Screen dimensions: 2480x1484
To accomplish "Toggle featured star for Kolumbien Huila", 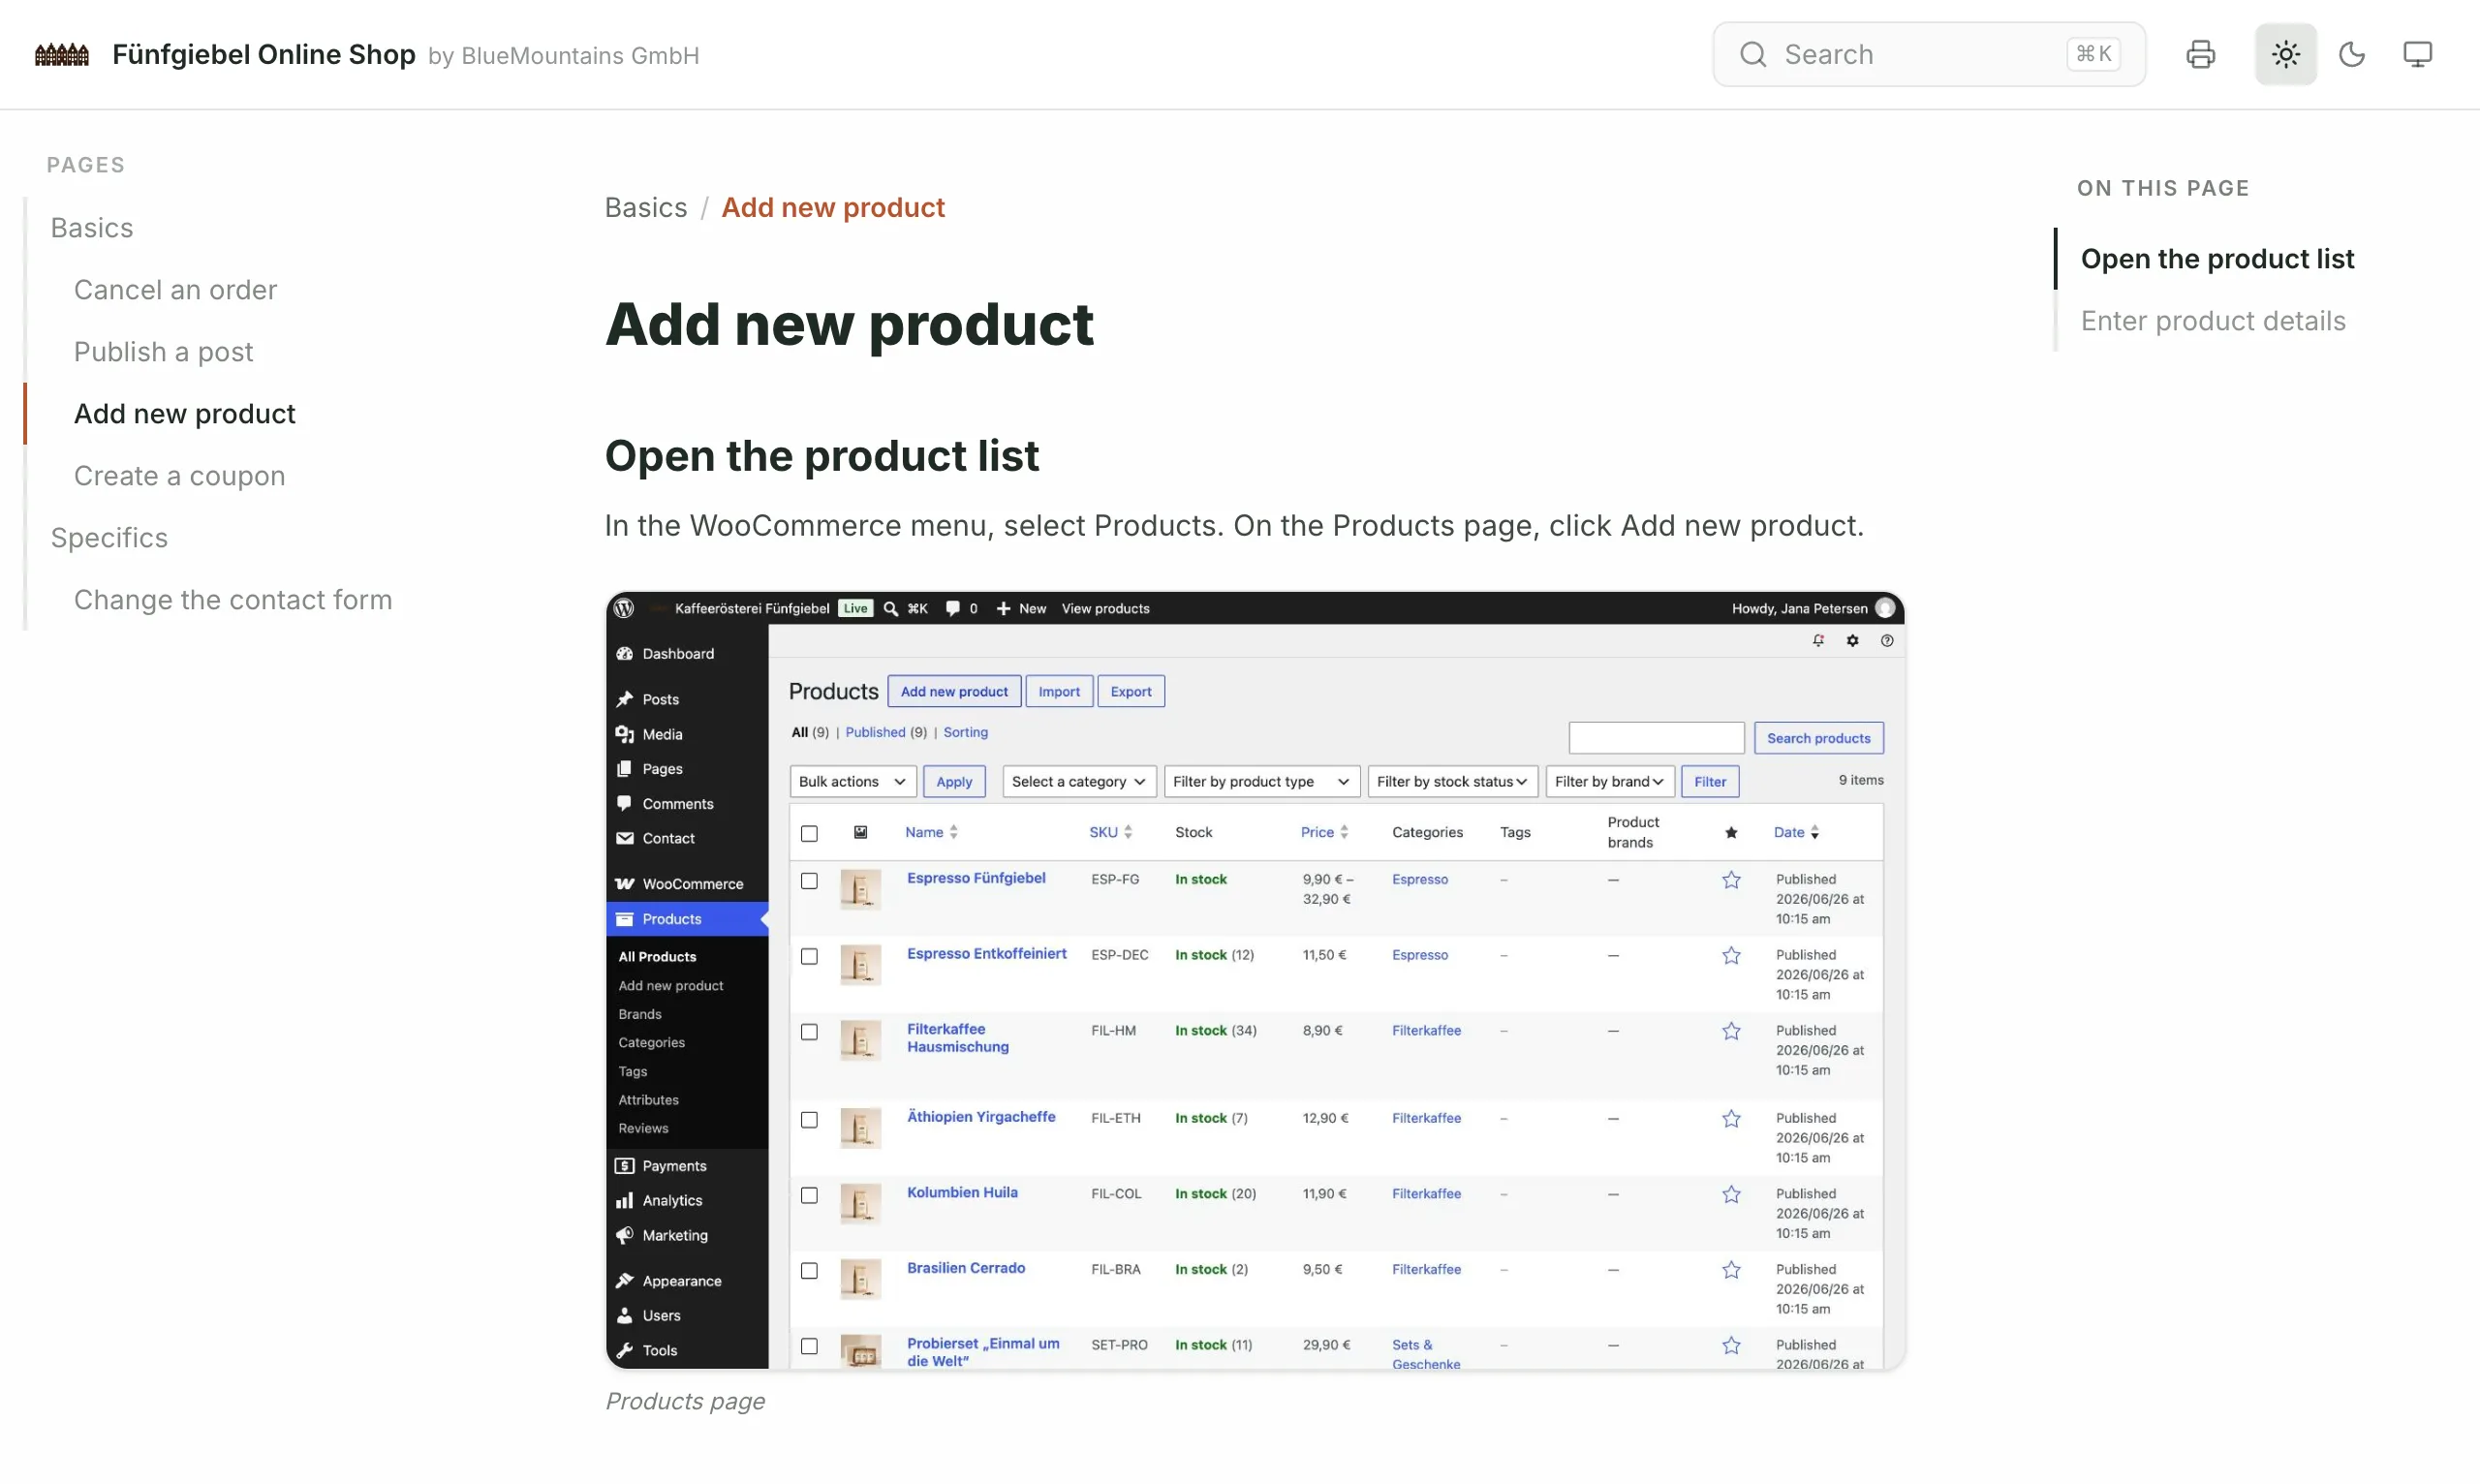I will pos(1731,1195).
